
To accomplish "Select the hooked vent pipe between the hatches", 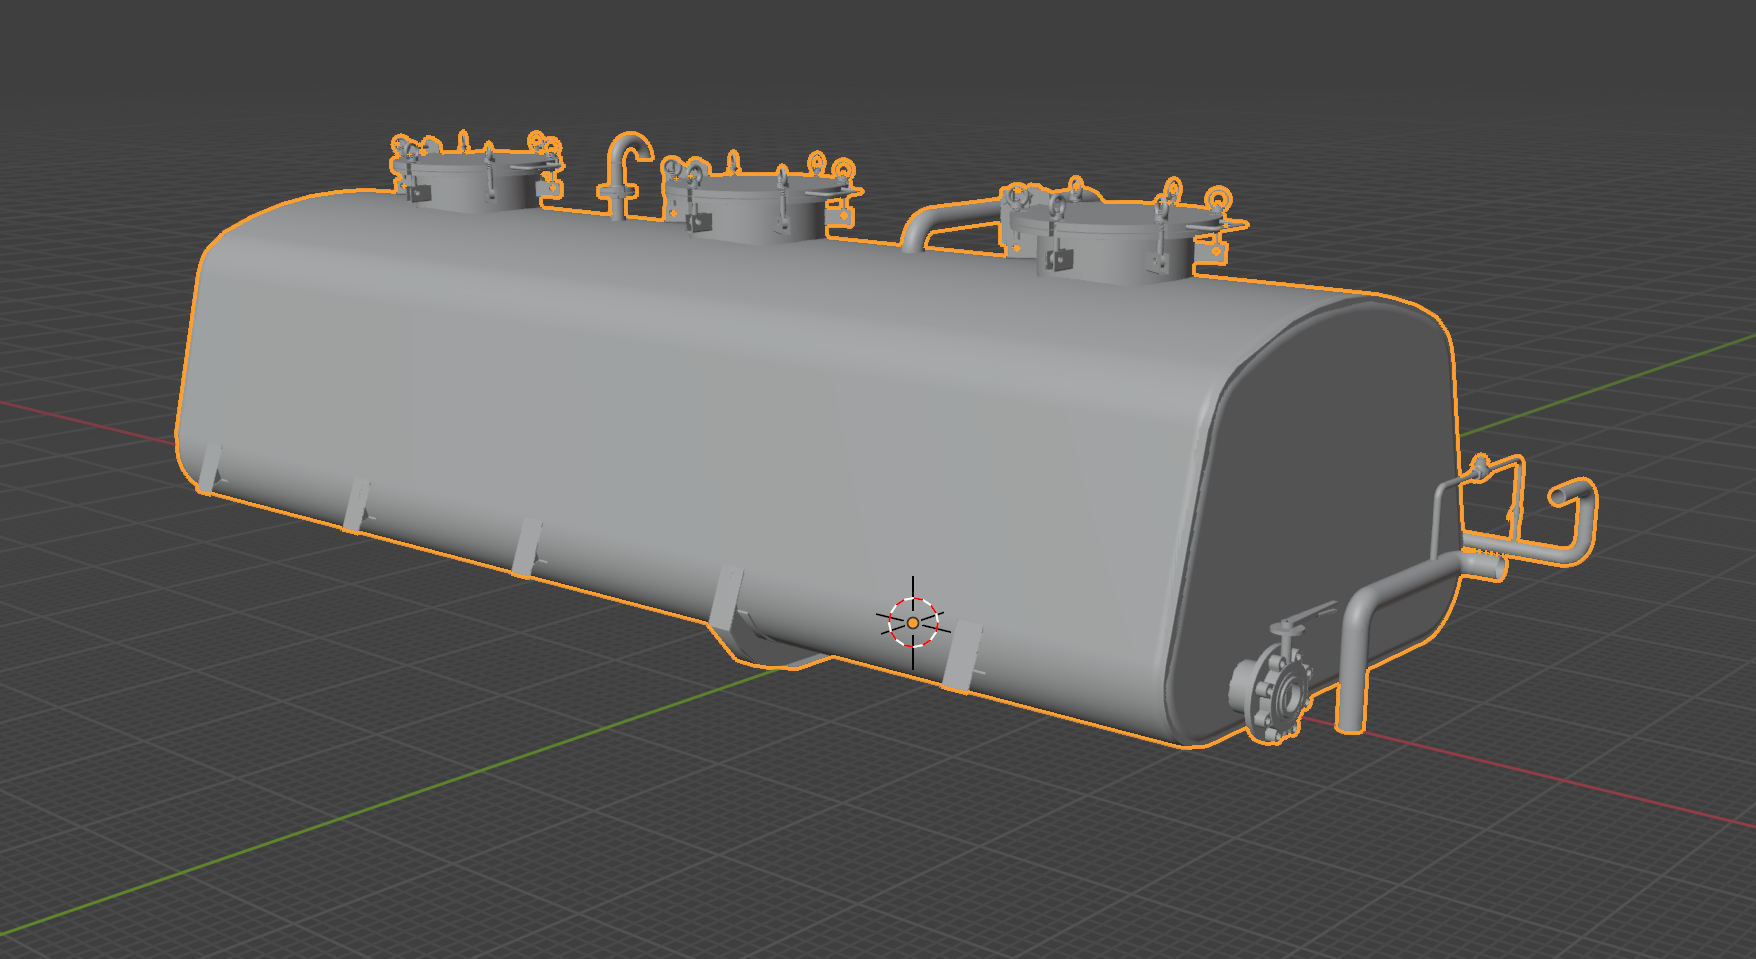I will pos(624,175).
